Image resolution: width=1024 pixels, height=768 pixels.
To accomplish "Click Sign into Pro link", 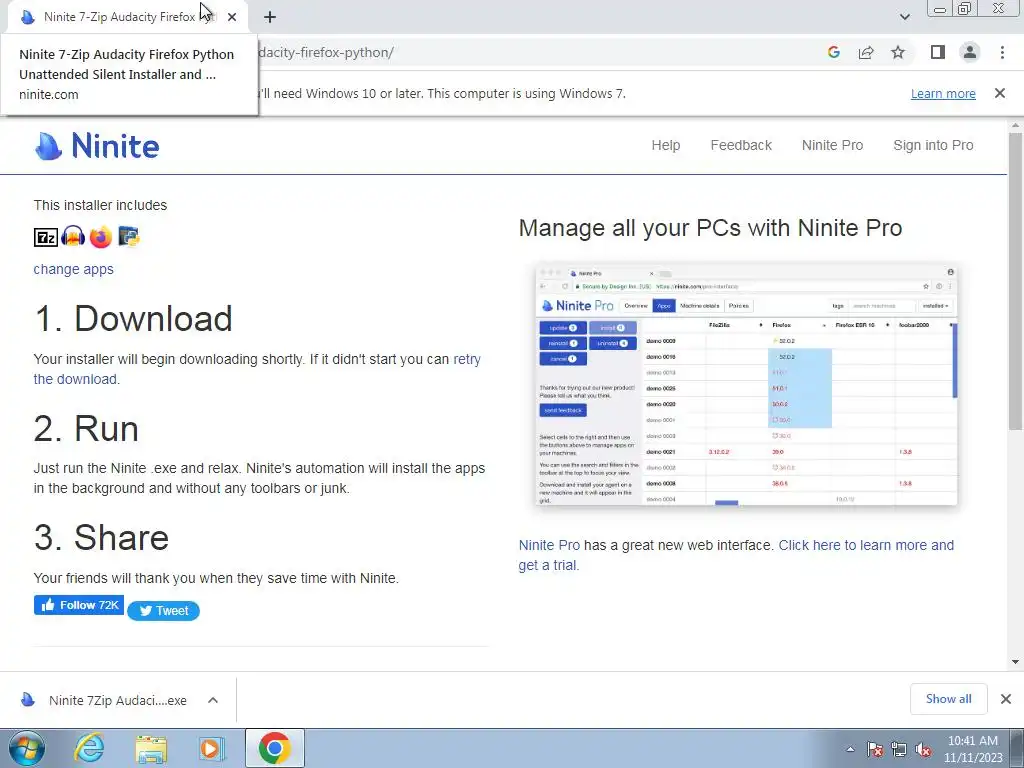I will 933,145.
